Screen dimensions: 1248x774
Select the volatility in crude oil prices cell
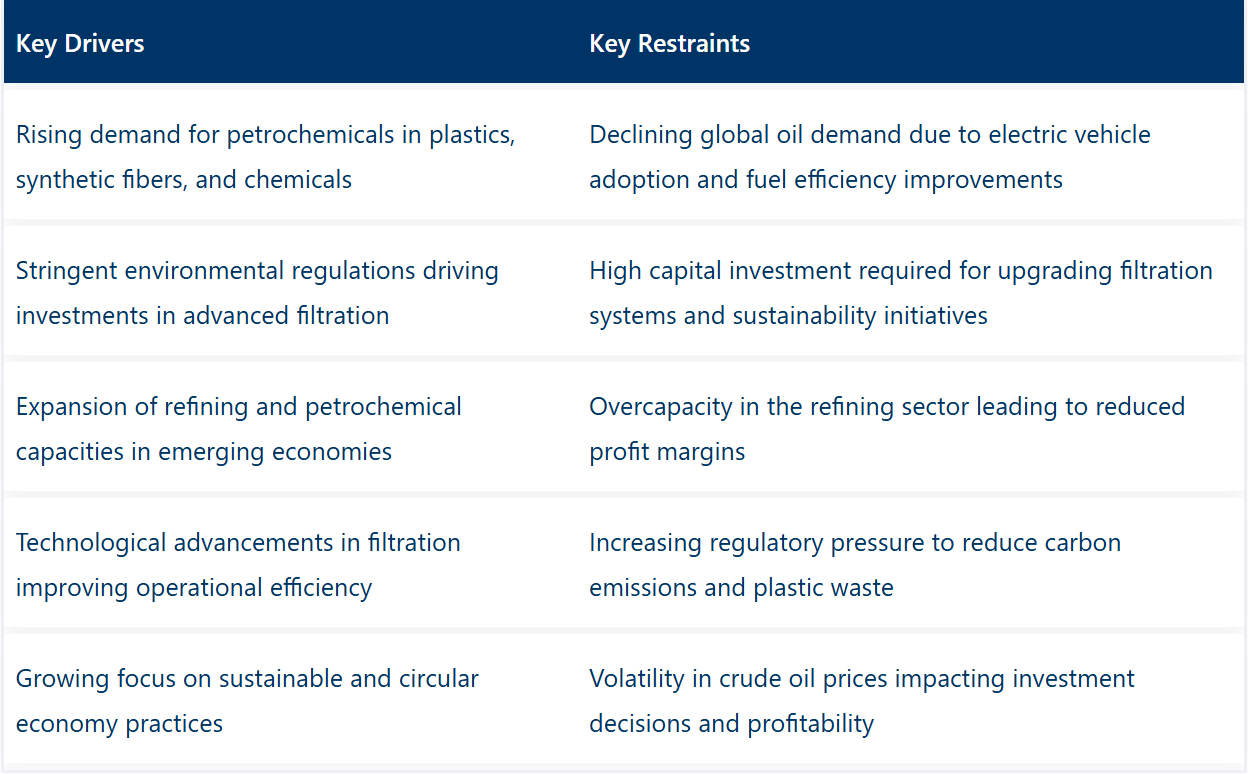[x=911, y=701]
